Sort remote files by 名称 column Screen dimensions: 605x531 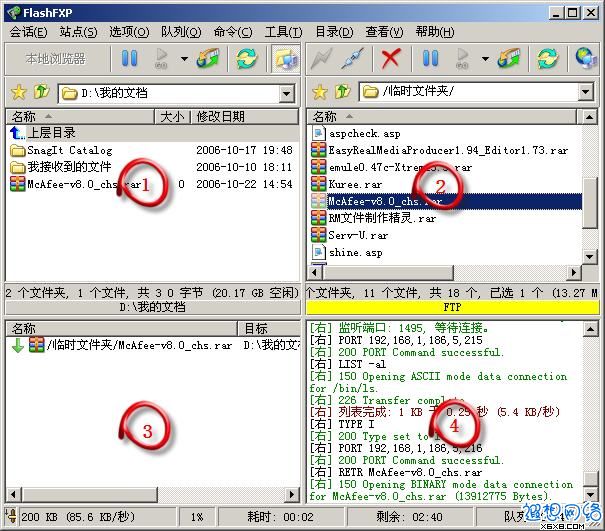pos(442,117)
